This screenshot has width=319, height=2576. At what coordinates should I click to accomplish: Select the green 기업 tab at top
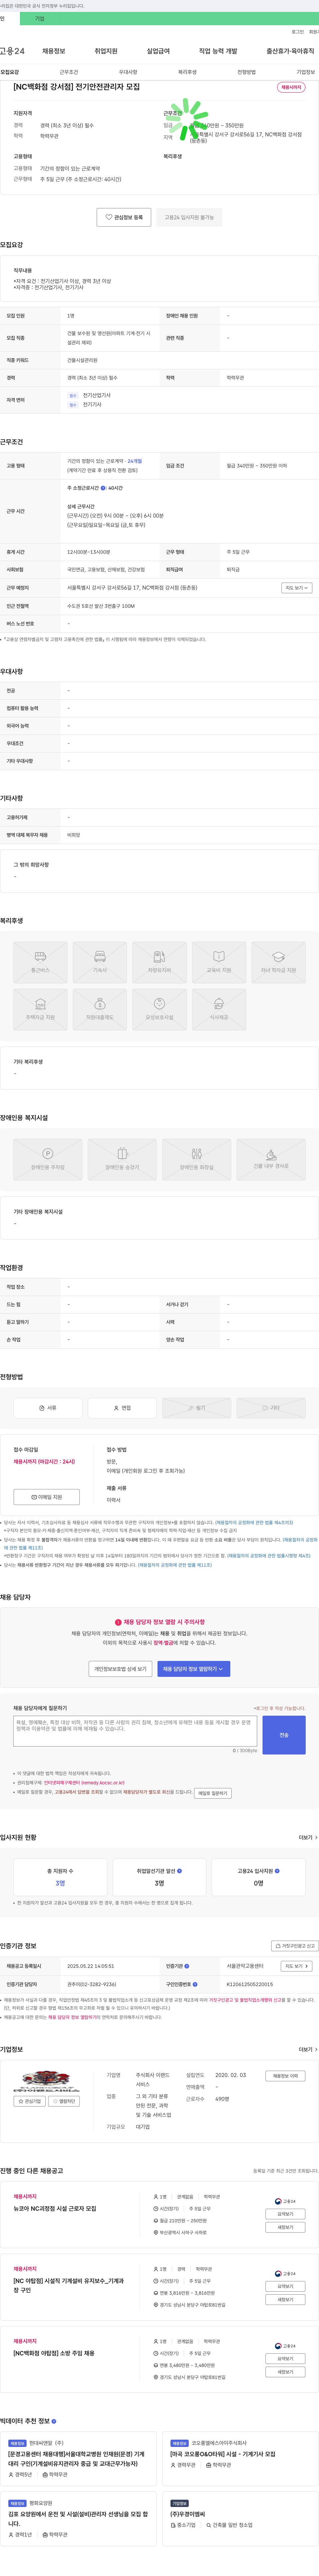40,19
